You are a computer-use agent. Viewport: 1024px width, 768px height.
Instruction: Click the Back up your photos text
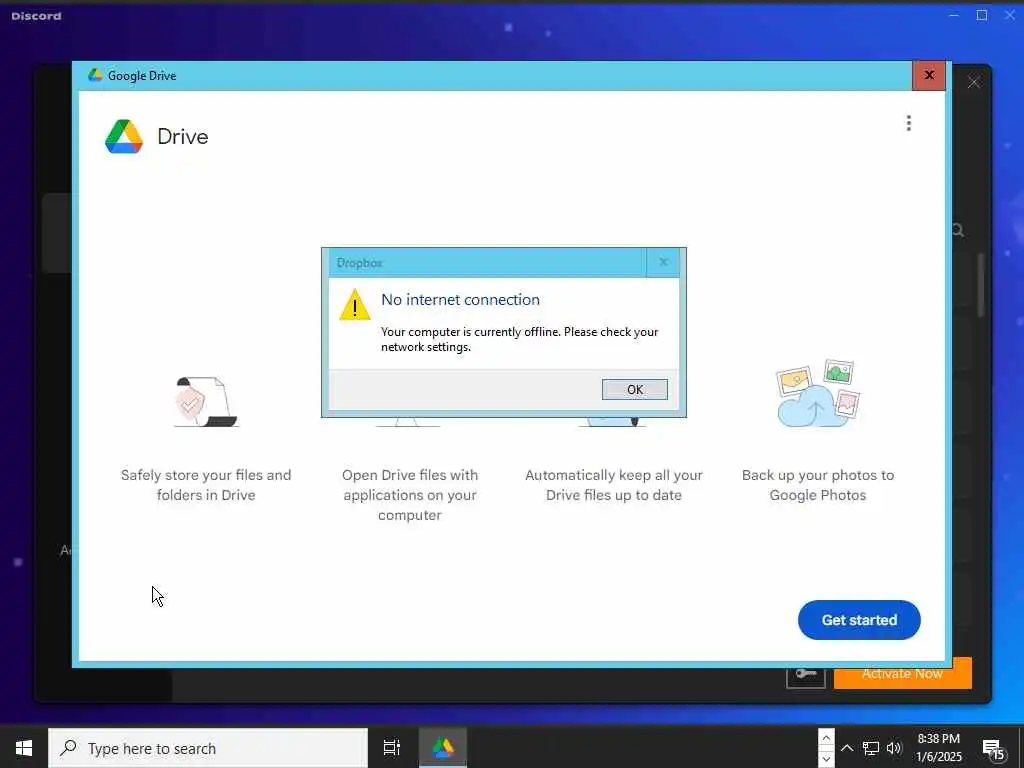[x=818, y=485]
